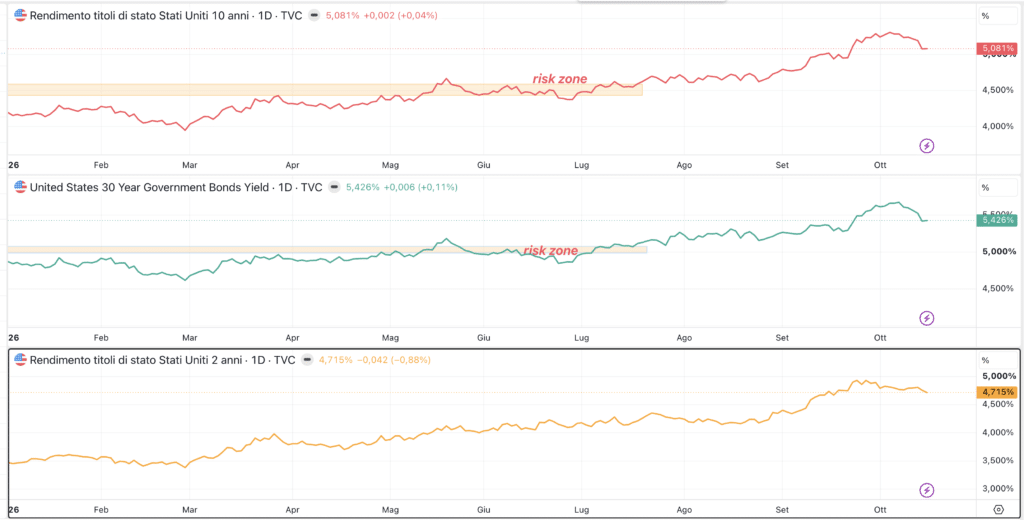Click the 3,500% axis level in the 2-year pane
This screenshot has height=520, width=1024.
point(999,461)
